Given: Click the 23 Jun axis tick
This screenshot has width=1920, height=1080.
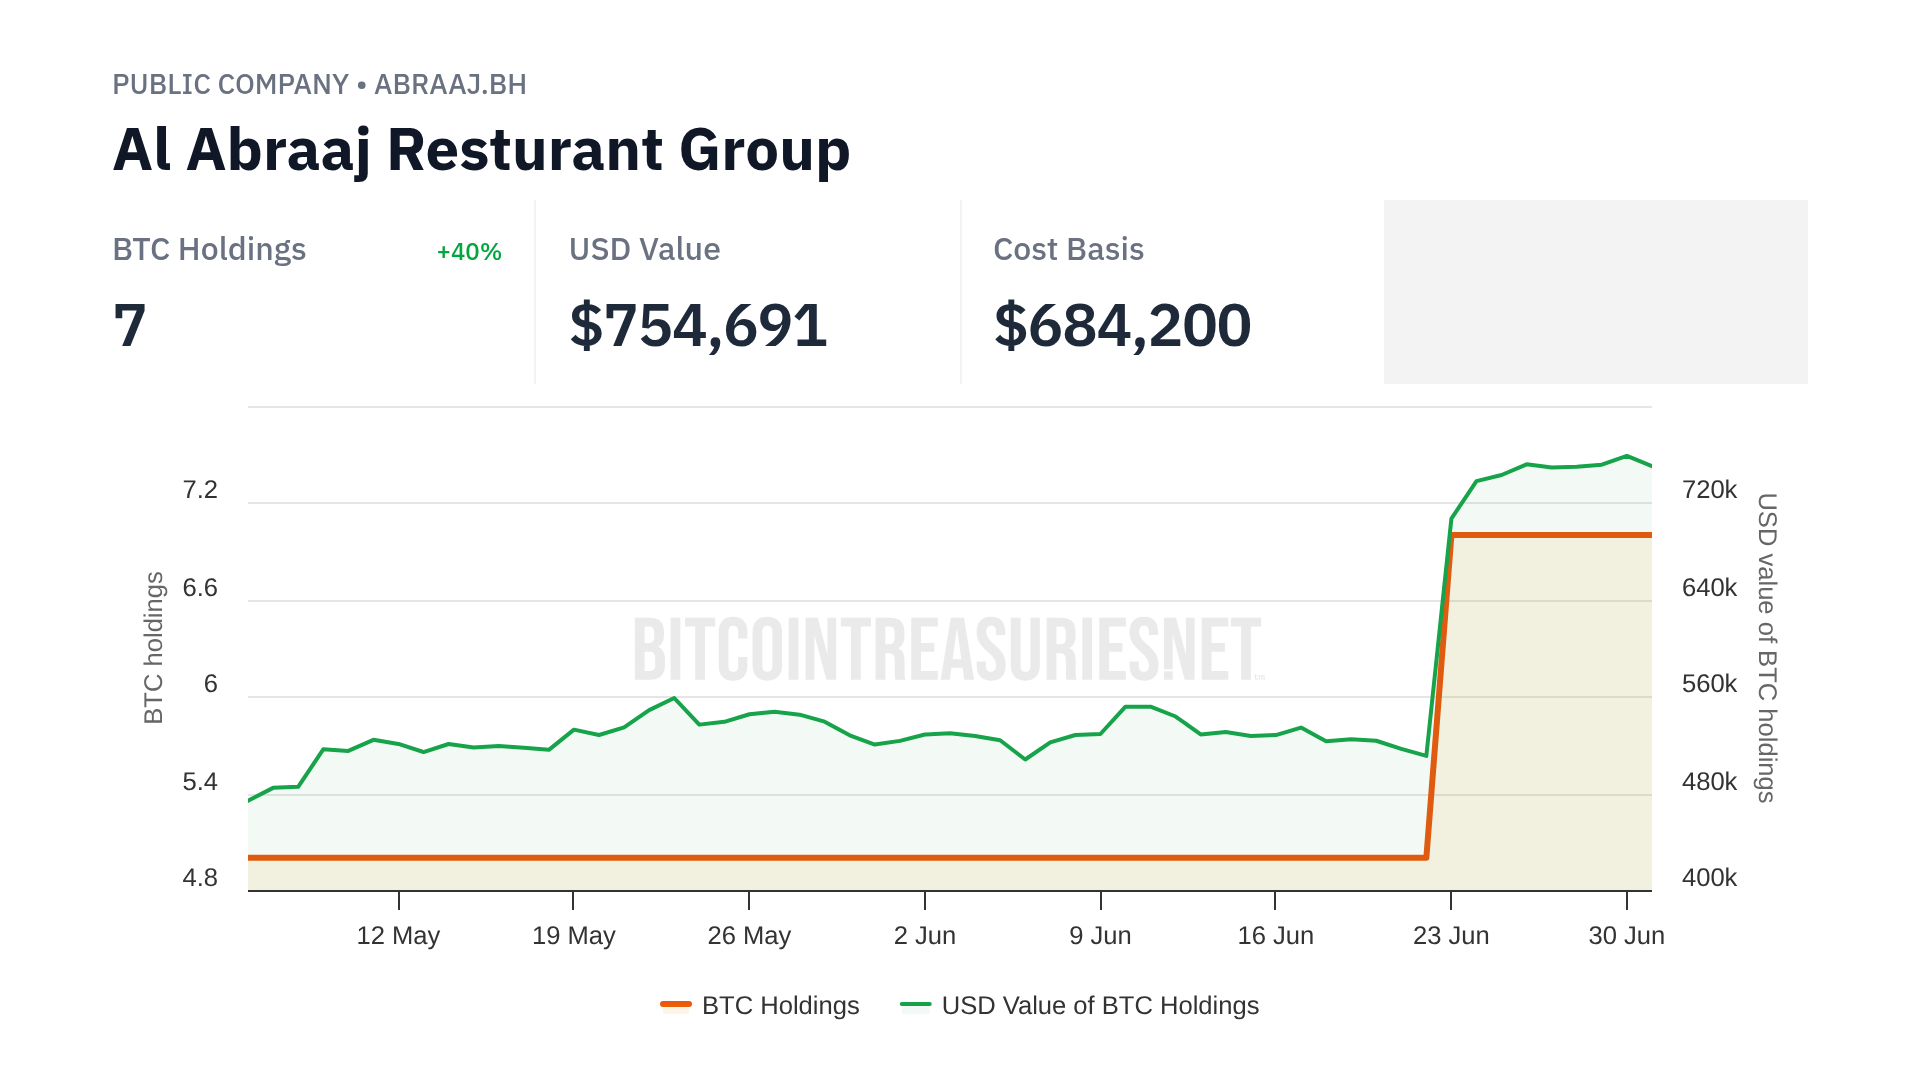Looking at the screenshot, I should coord(1451,935).
